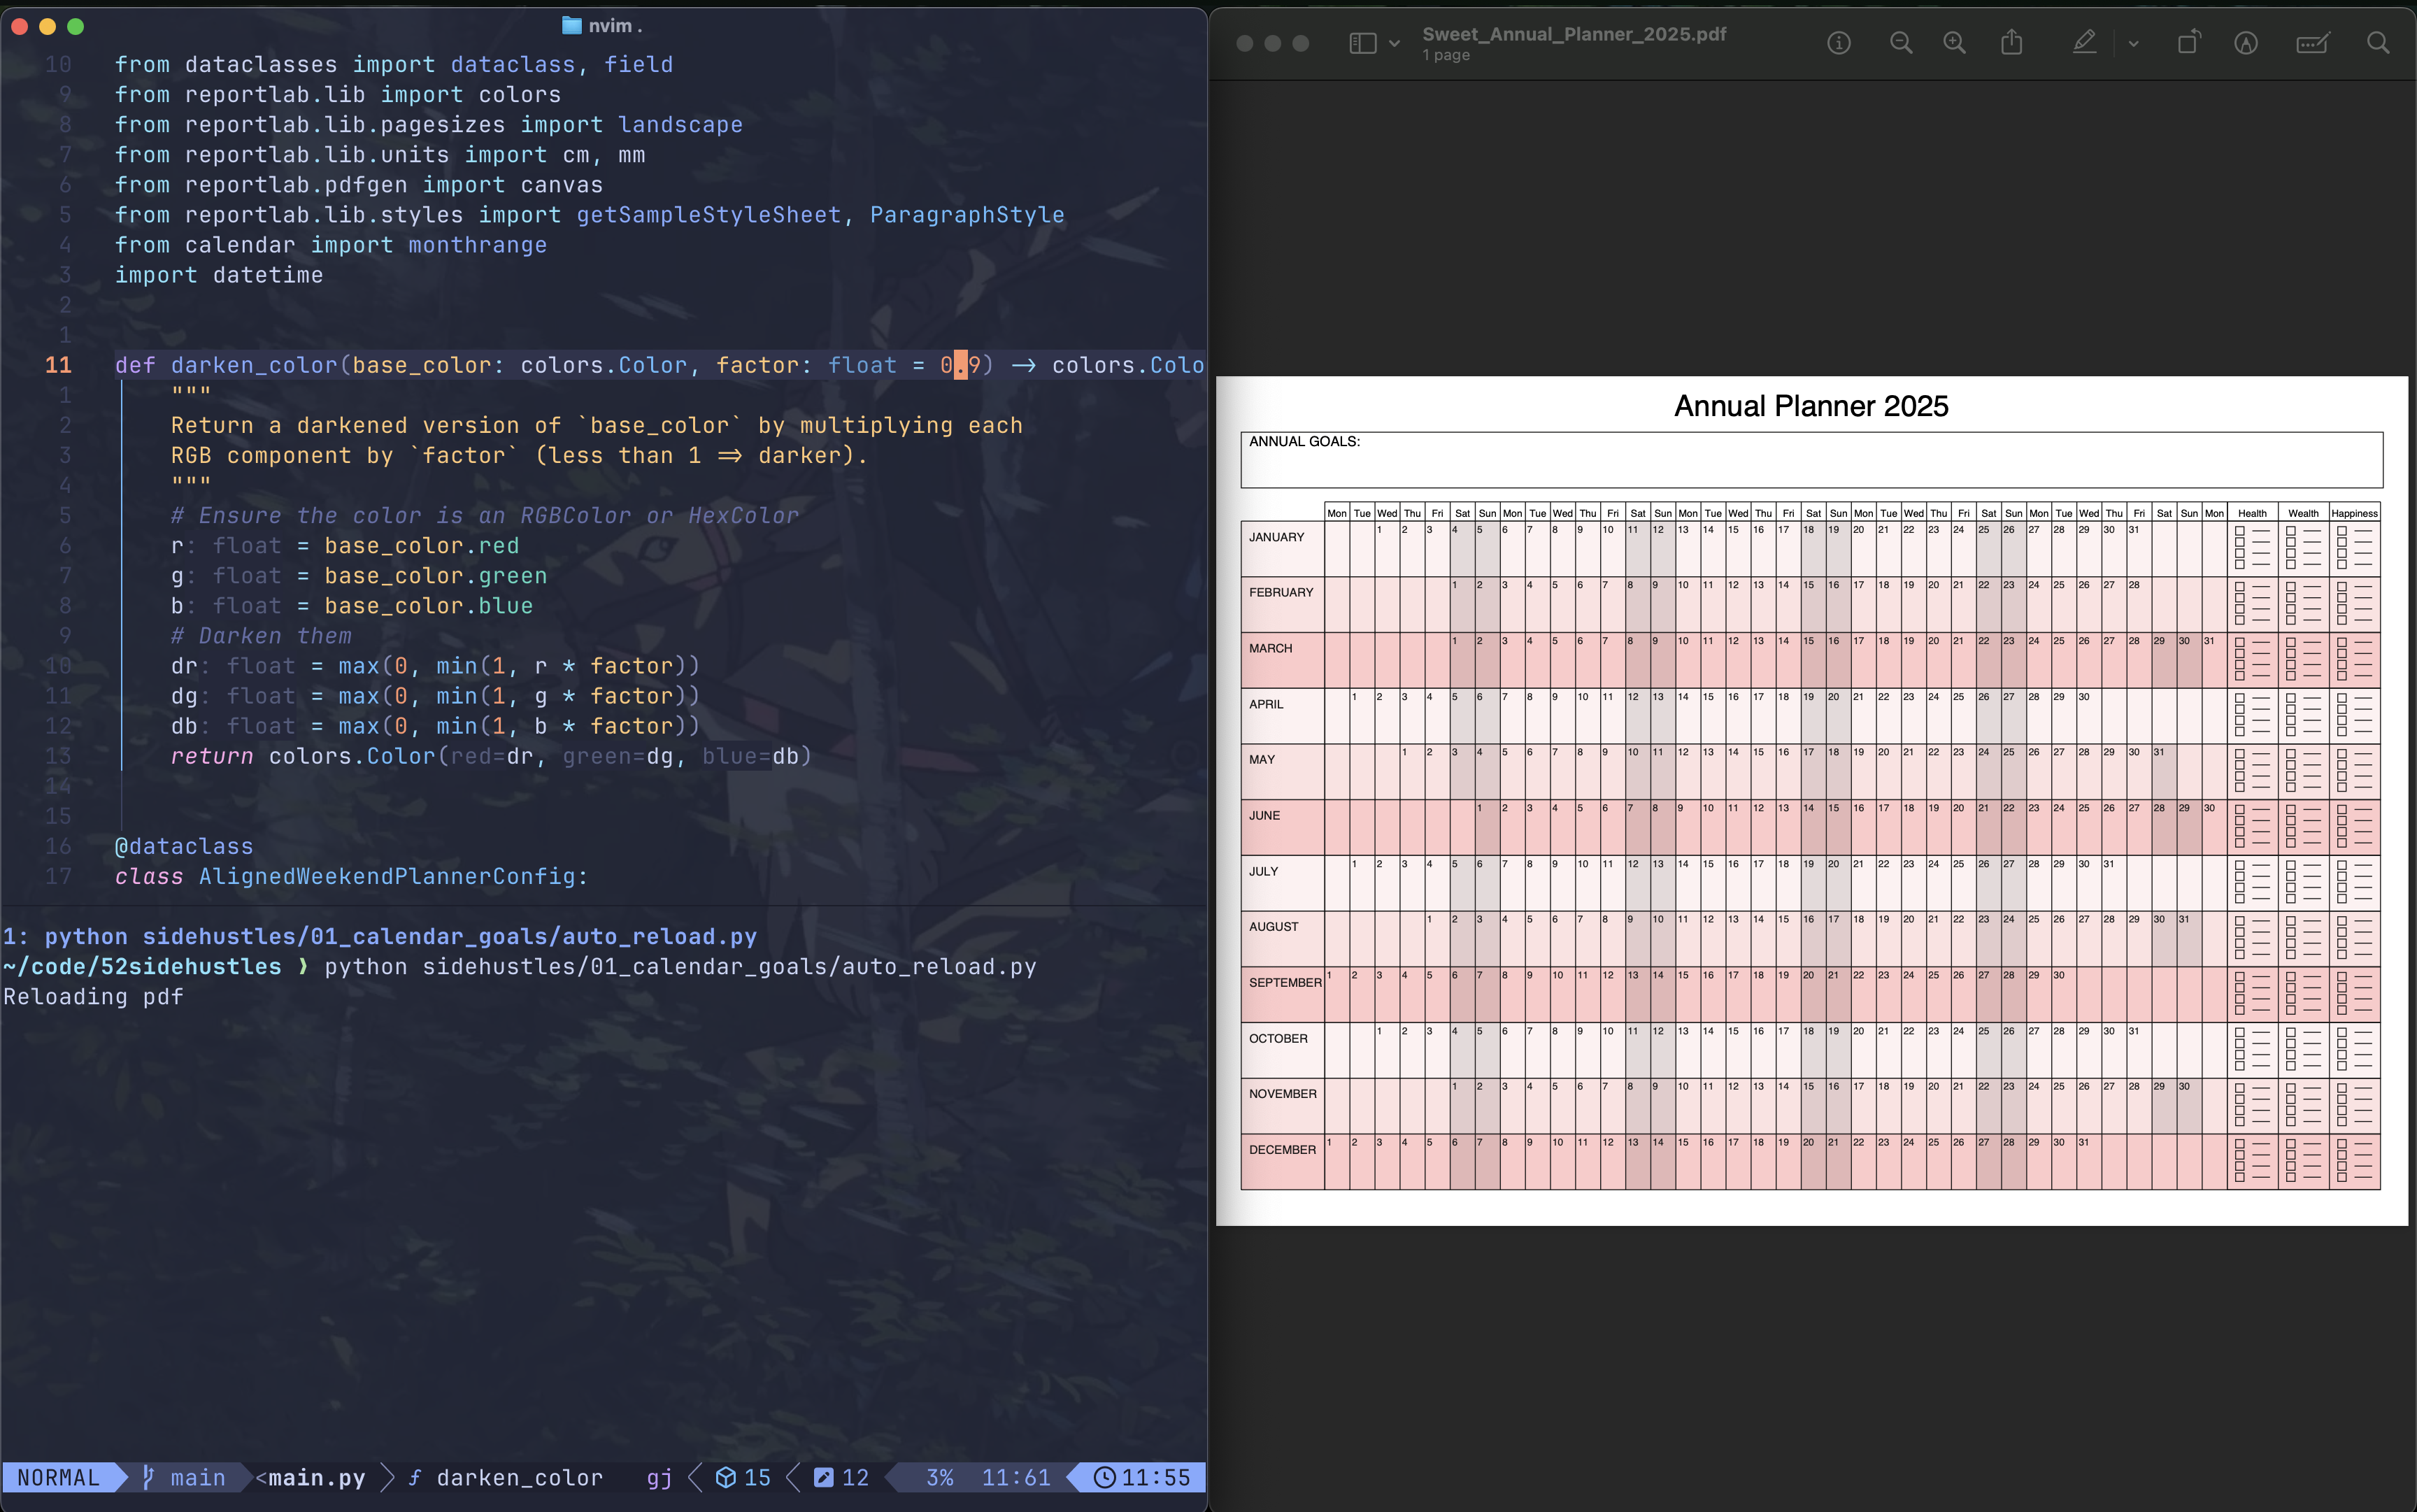Viewport: 2417px width, 1512px height.
Task: Click the terminal tab title line with auto_reload.py
Action: click(380, 936)
